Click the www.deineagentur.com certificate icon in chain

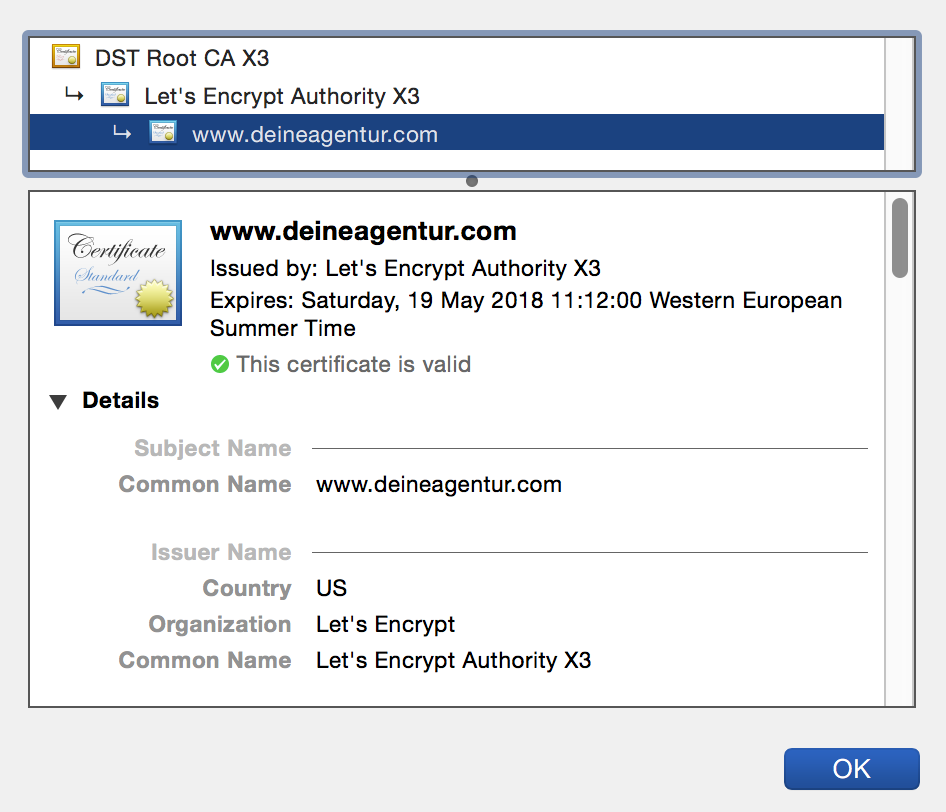(163, 132)
